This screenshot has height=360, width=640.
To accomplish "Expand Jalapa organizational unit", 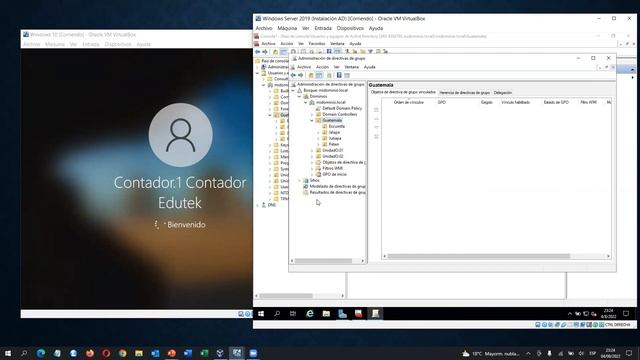I will coord(318,132).
